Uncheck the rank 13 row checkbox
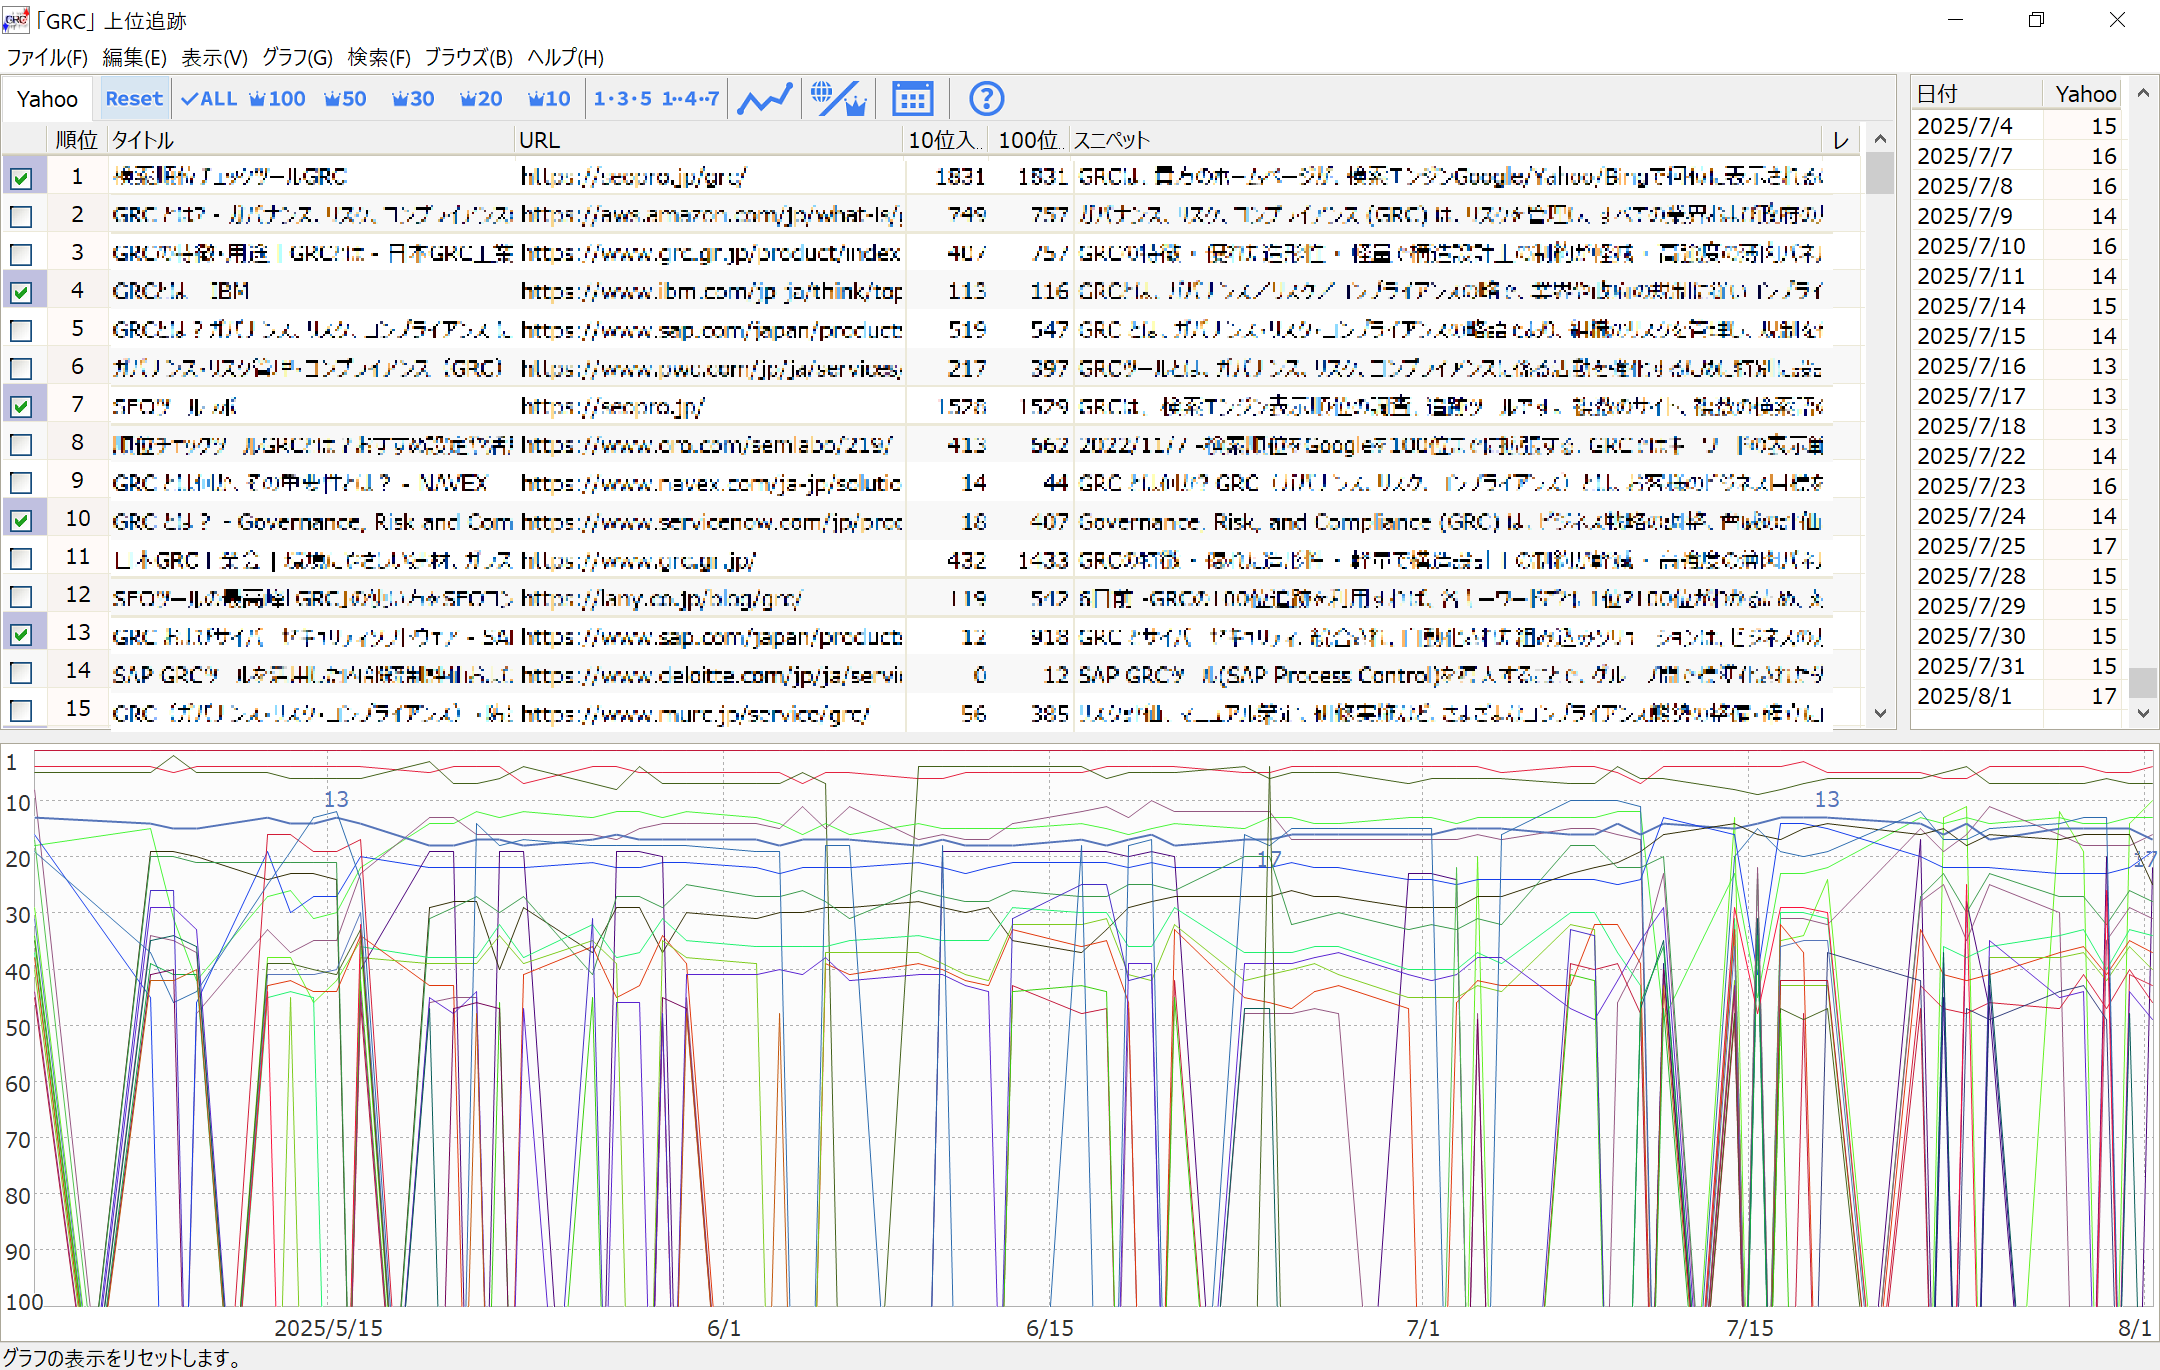The image size is (2160, 1370). pos(21,634)
